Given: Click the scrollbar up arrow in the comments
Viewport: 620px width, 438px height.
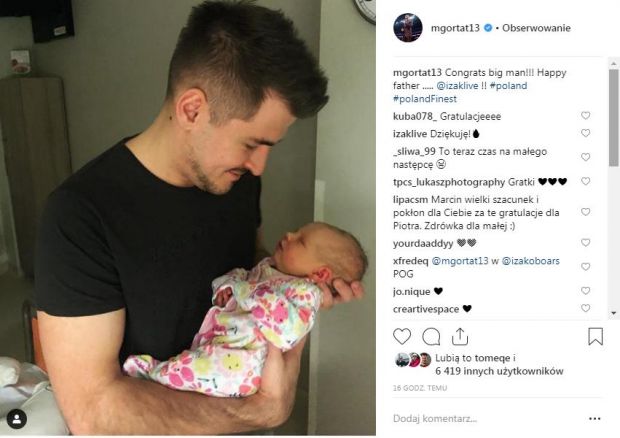Looking at the screenshot, I should pyautogui.click(x=614, y=63).
